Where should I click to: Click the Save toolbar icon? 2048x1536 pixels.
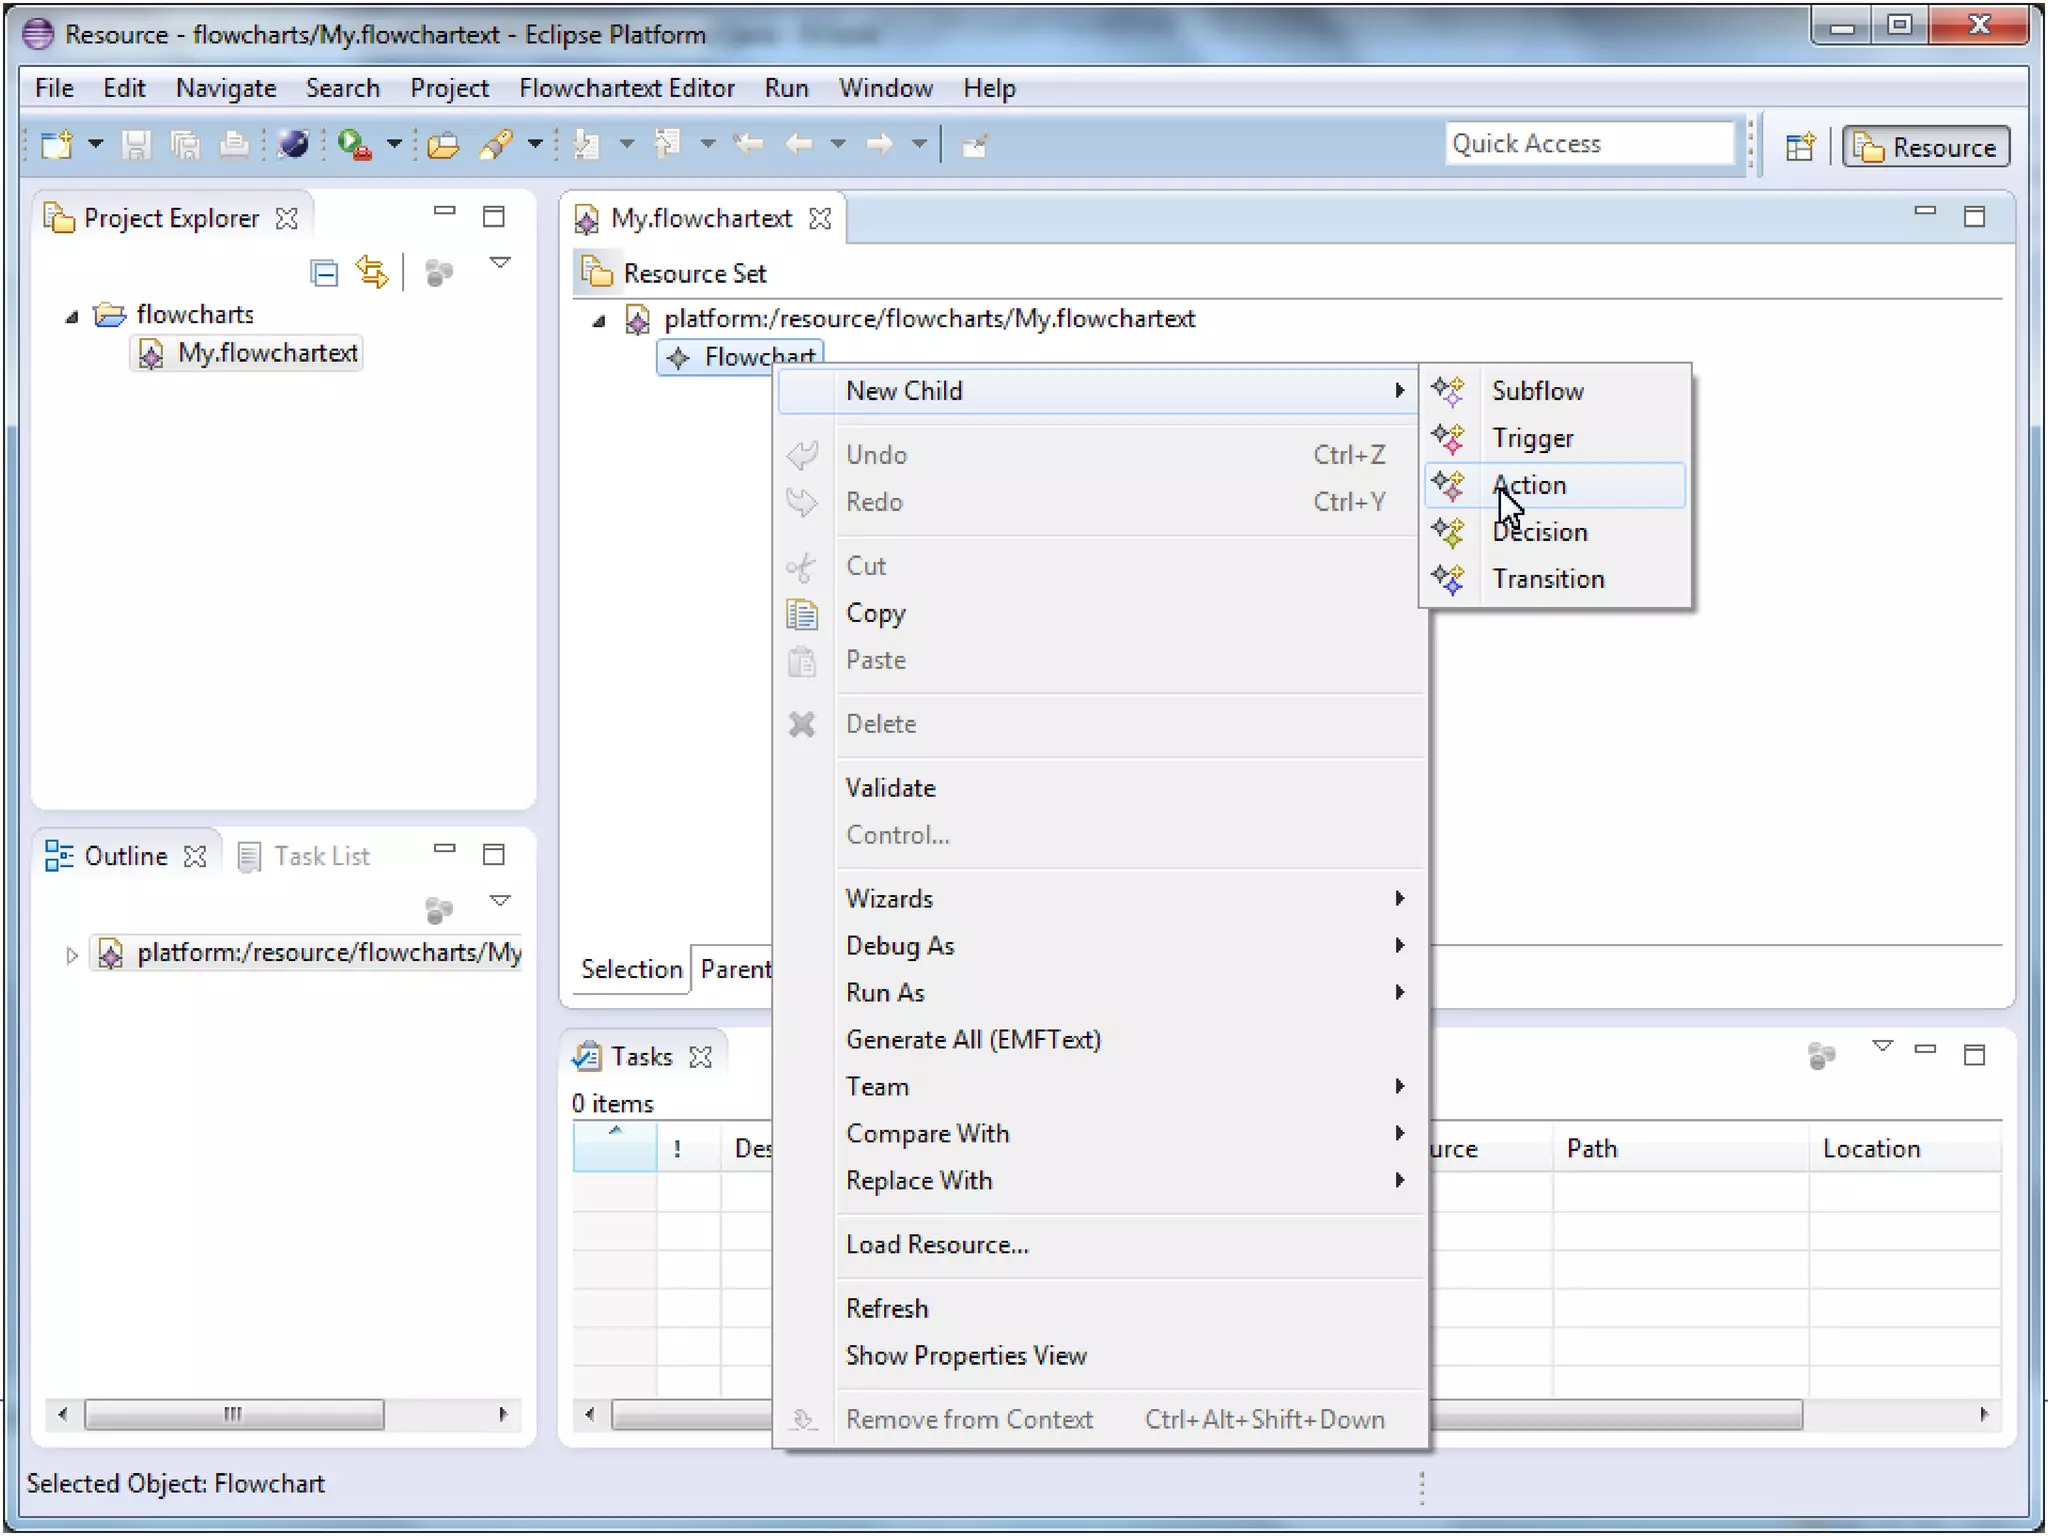(x=136, y=146)
